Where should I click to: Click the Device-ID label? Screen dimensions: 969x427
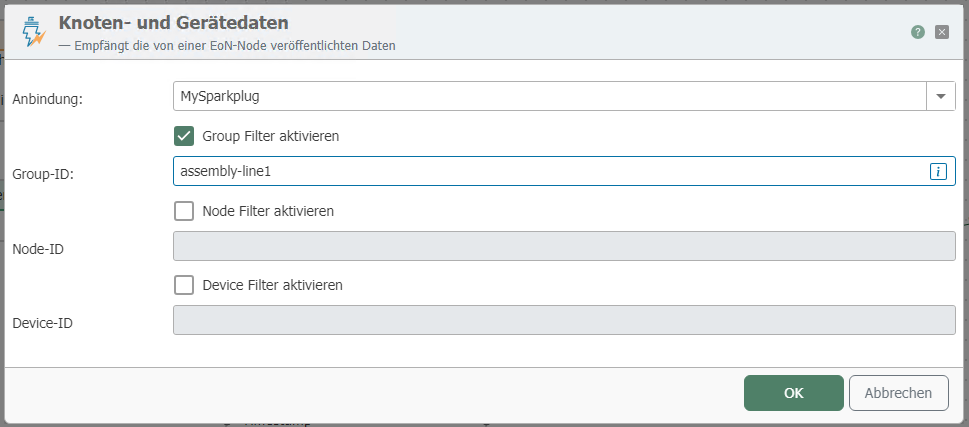[42, 322]
